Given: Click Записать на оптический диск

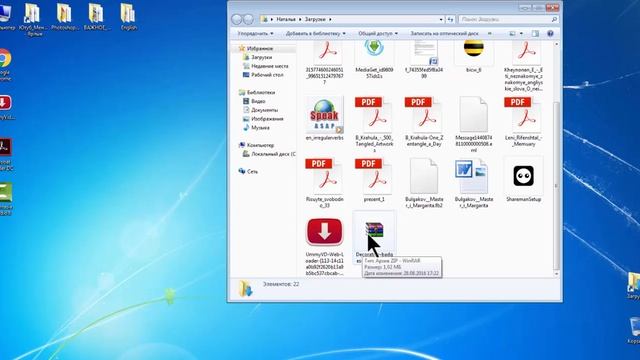Looking at the screenshot, I should (x=444, y=33).
